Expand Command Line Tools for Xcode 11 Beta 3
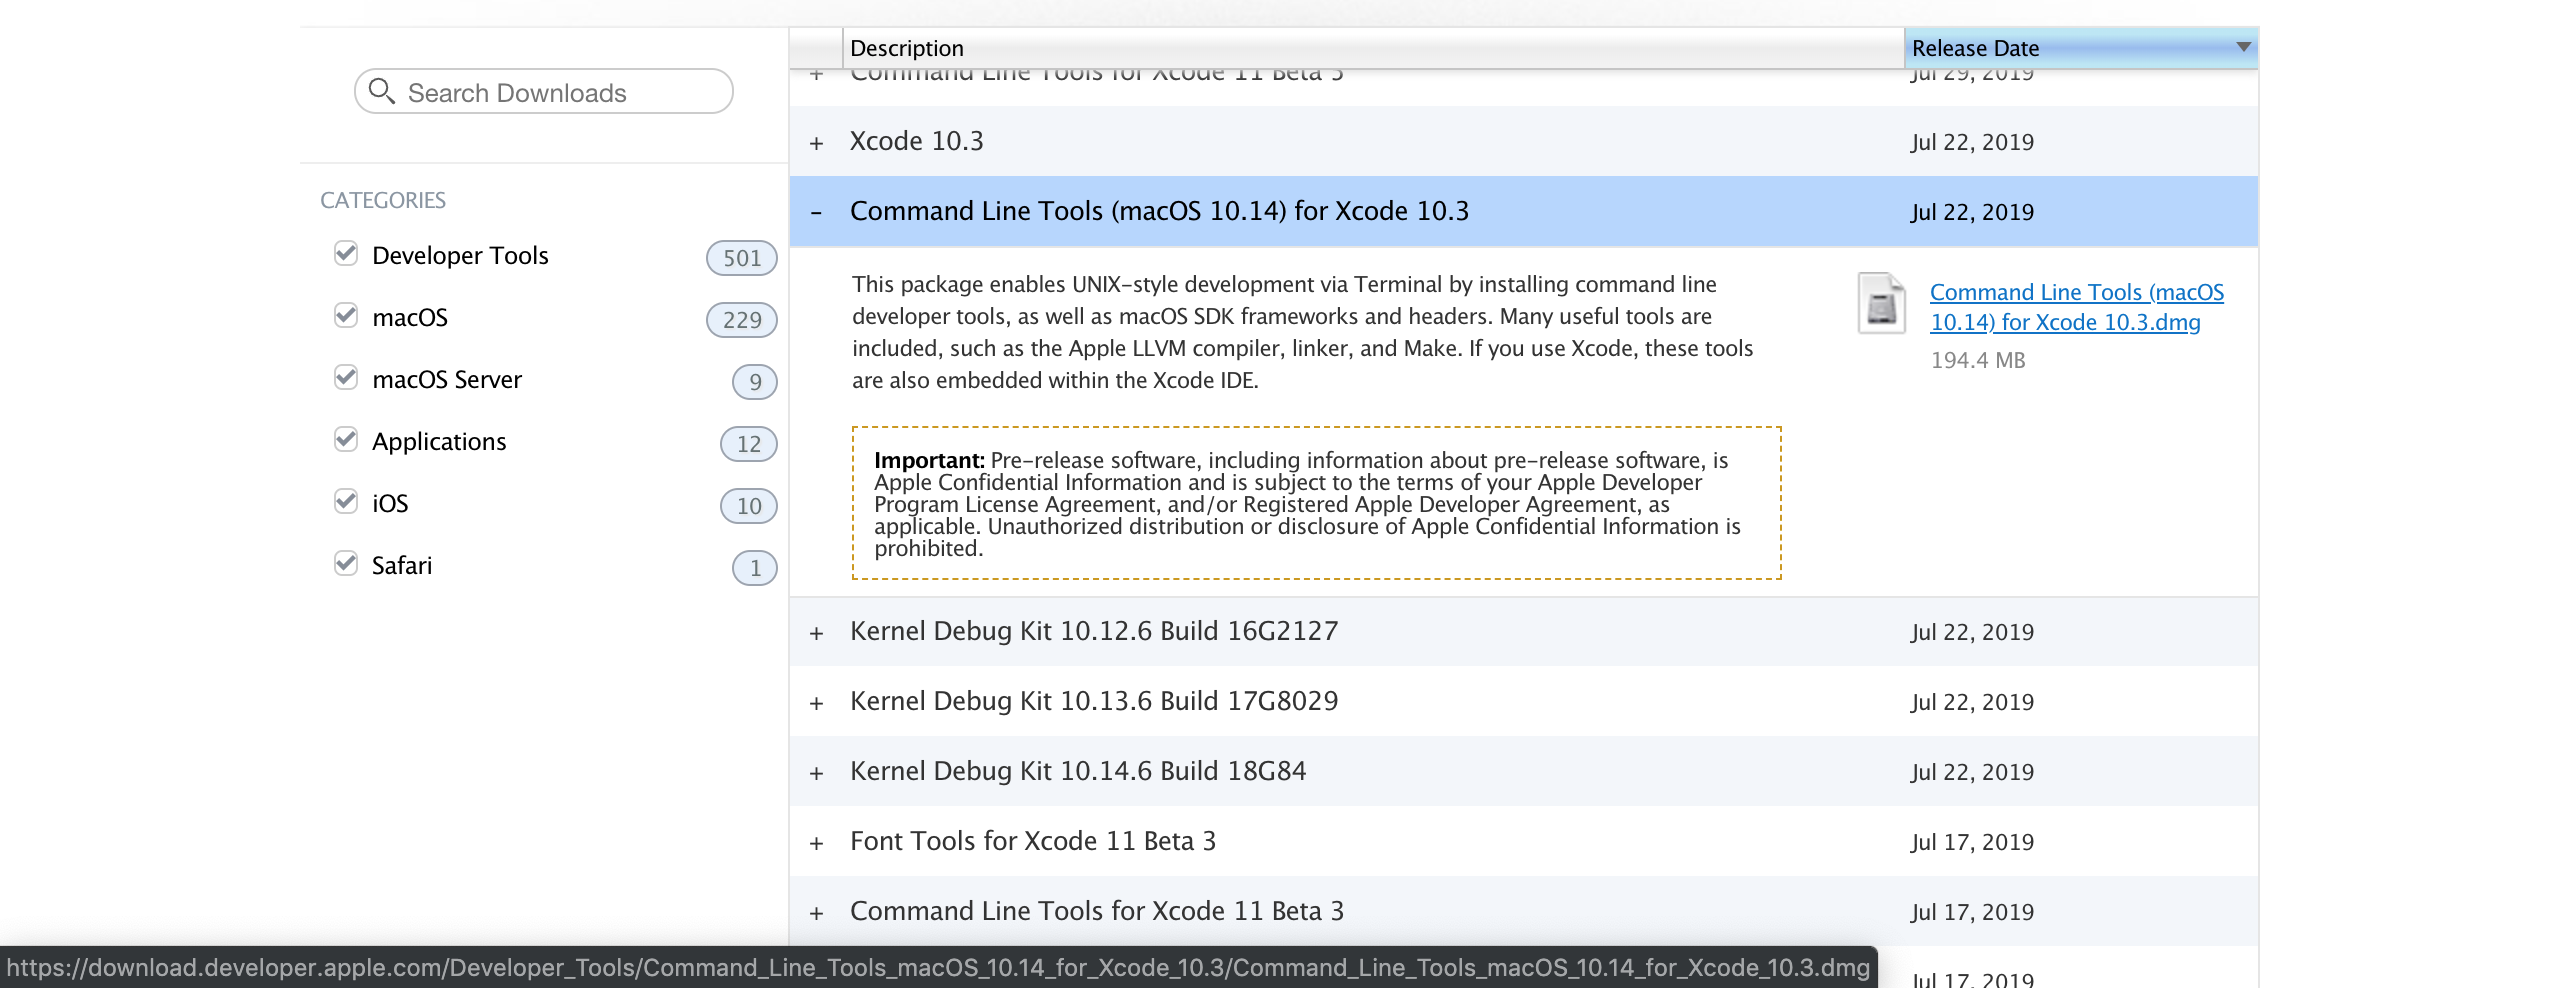Screen dimensions: 2560x988 (x=816, y=913)
